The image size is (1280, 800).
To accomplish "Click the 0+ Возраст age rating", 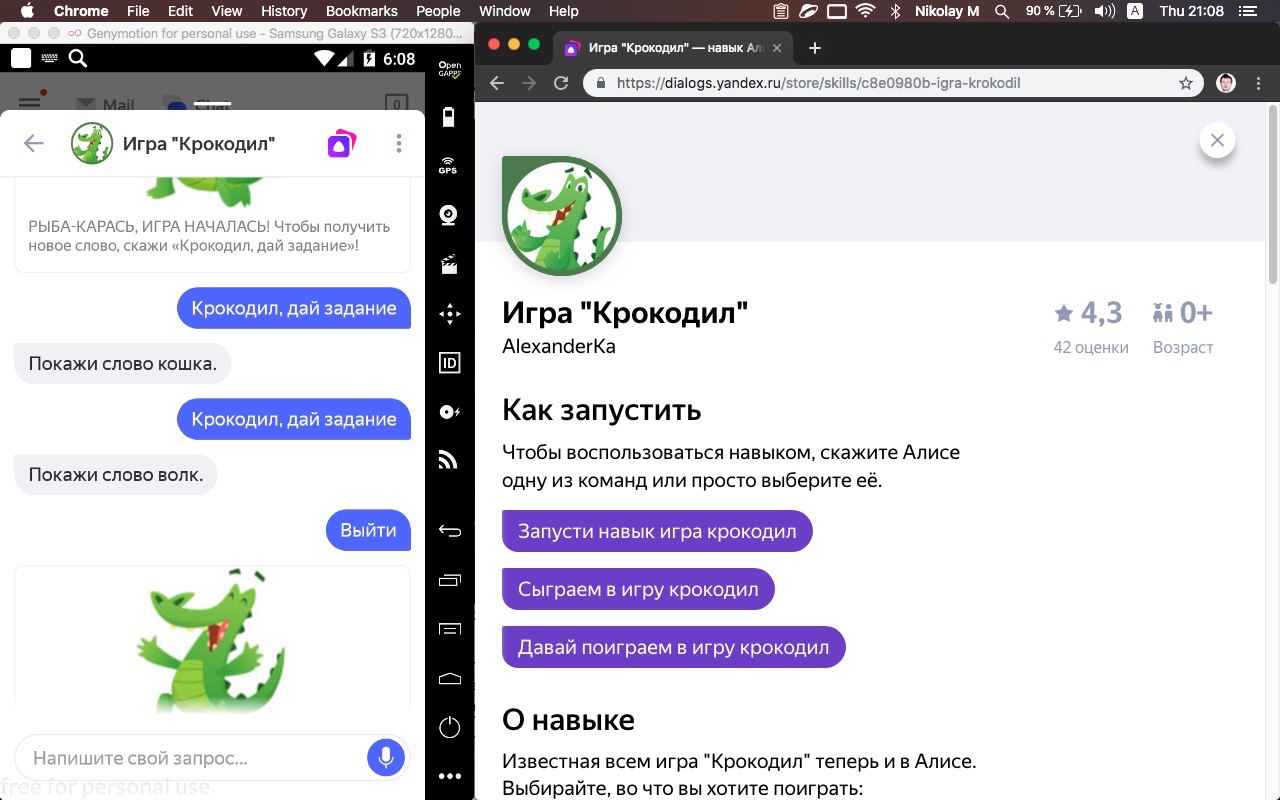I will [x=1183, y=328].
